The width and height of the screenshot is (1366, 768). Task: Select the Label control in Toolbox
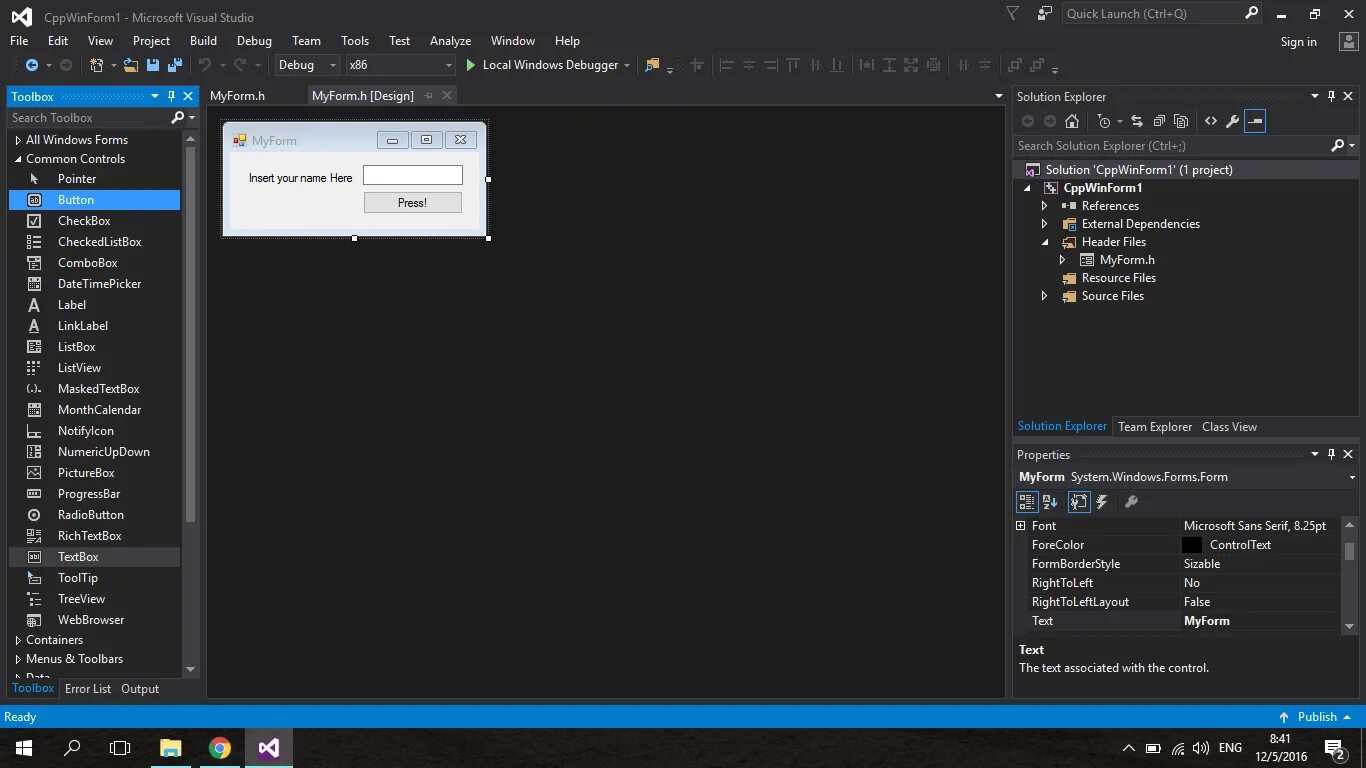tap(94, 305)
